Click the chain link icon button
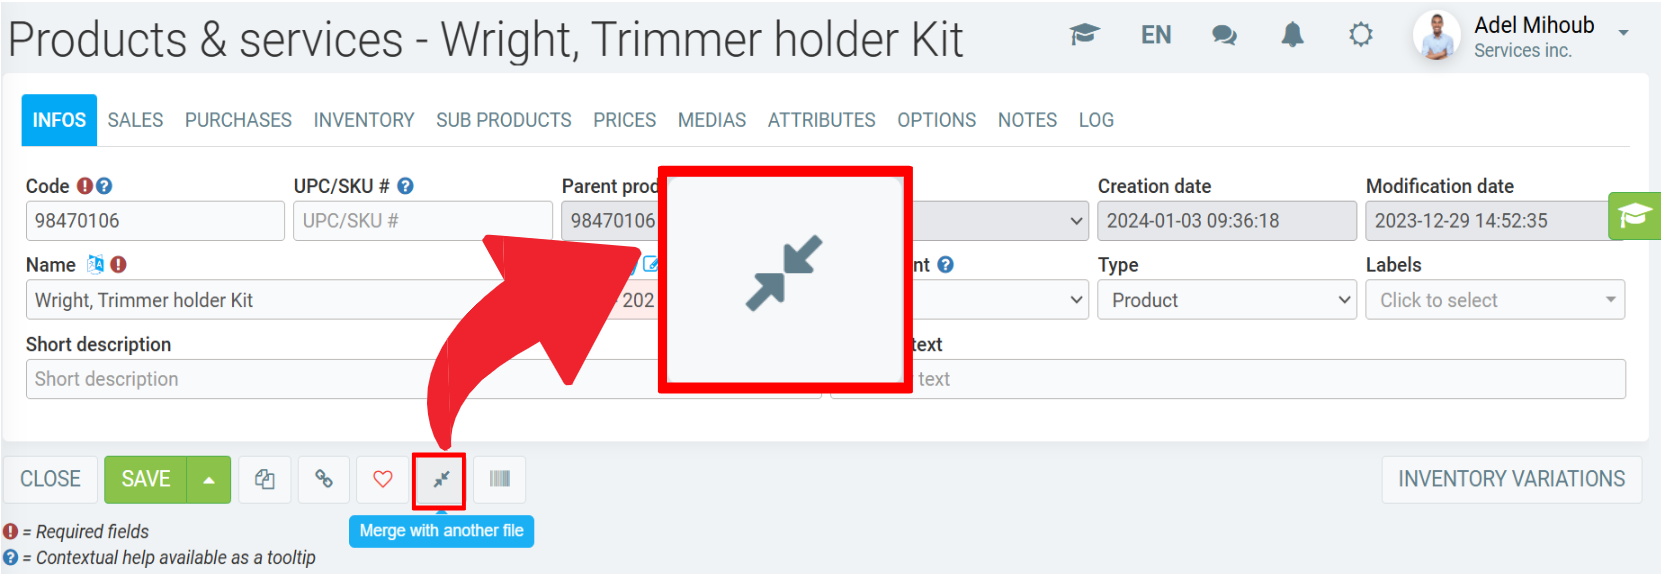Screen dimensions: 1664x576 [324, 480]
